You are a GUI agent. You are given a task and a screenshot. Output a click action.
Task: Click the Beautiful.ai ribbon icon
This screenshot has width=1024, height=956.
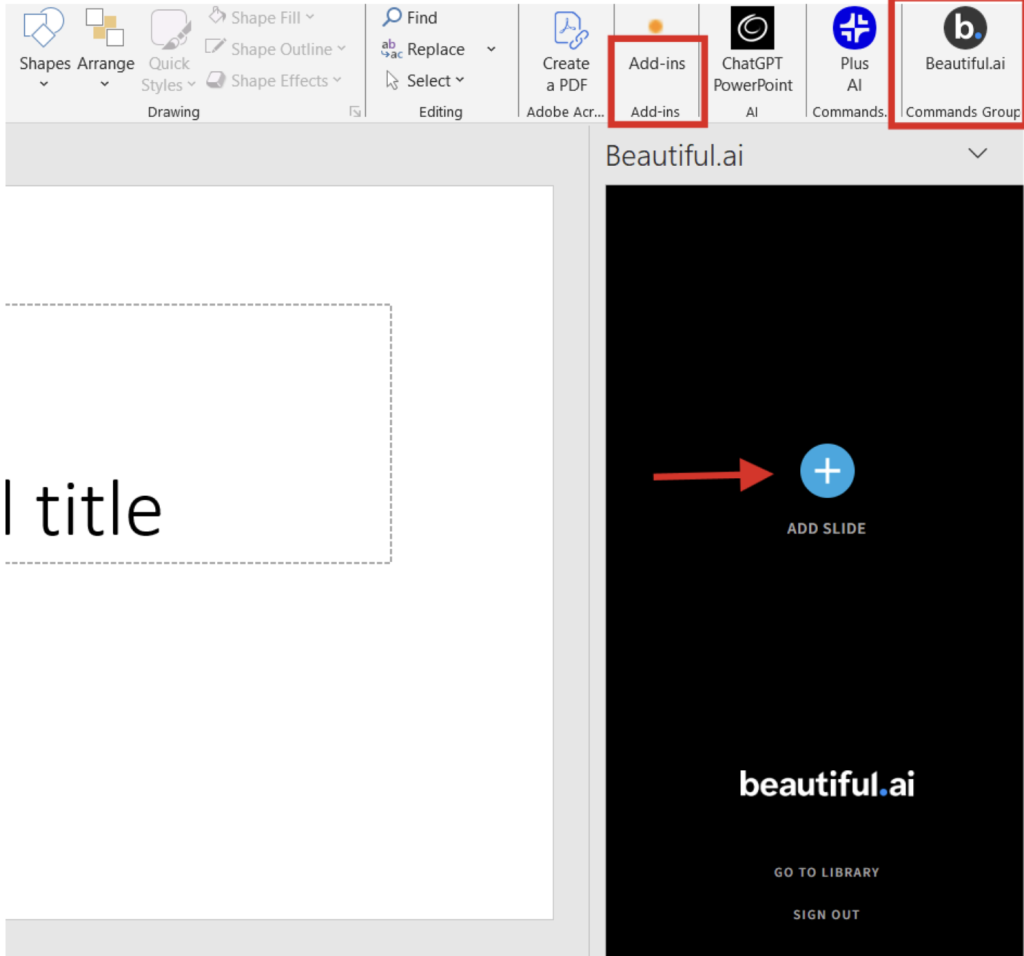coord(965,28)
